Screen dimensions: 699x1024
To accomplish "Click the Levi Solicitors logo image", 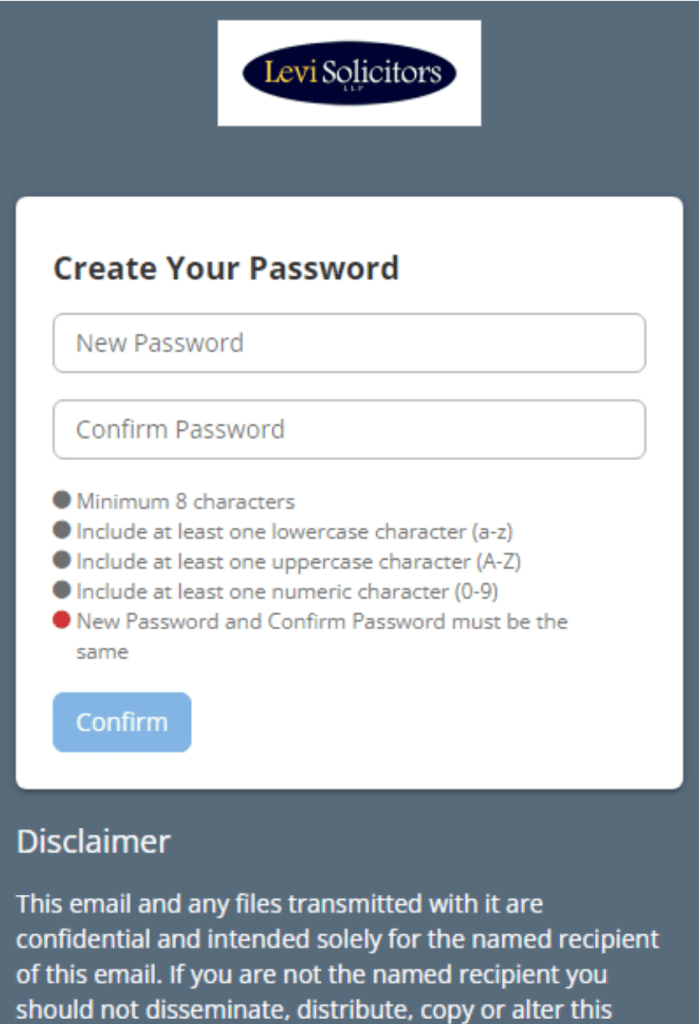I will (x=349, y=73).
